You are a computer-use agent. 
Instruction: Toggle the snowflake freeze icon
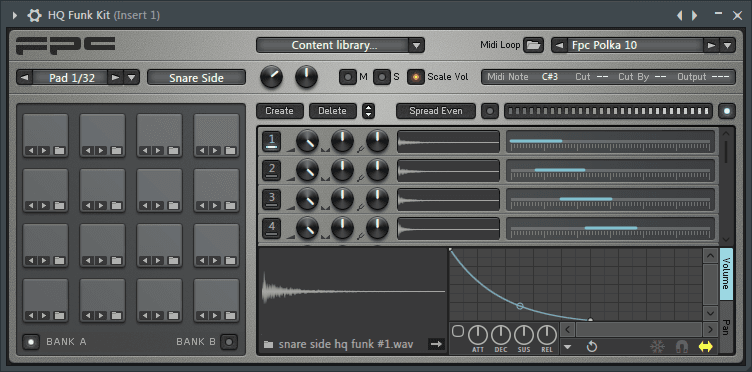[x=657, y=347]
